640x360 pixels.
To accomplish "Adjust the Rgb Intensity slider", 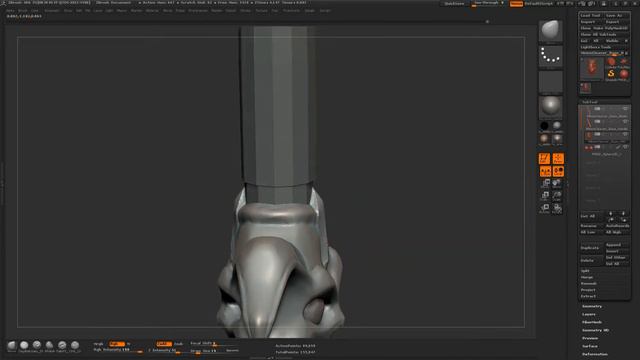I will (x=118, y=350).
